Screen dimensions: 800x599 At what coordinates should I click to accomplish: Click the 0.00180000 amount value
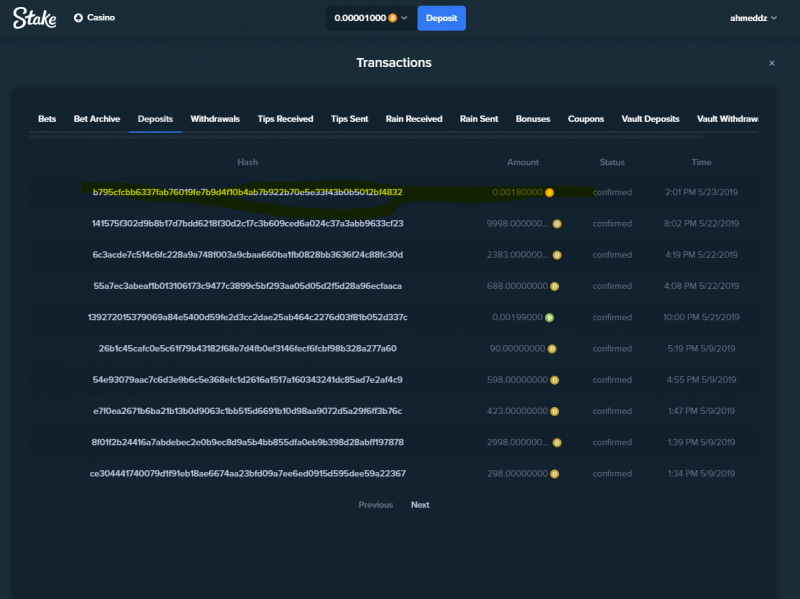point(517,192)
